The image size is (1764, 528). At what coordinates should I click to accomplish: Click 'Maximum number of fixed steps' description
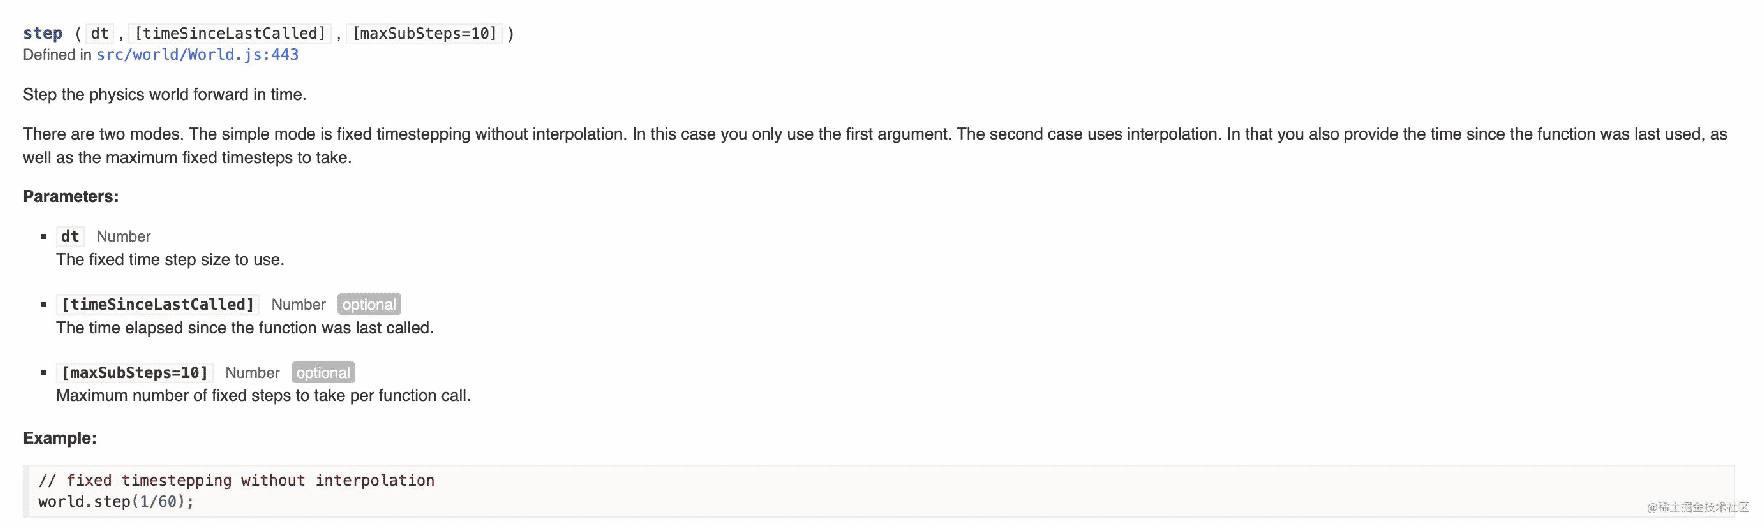263,395
